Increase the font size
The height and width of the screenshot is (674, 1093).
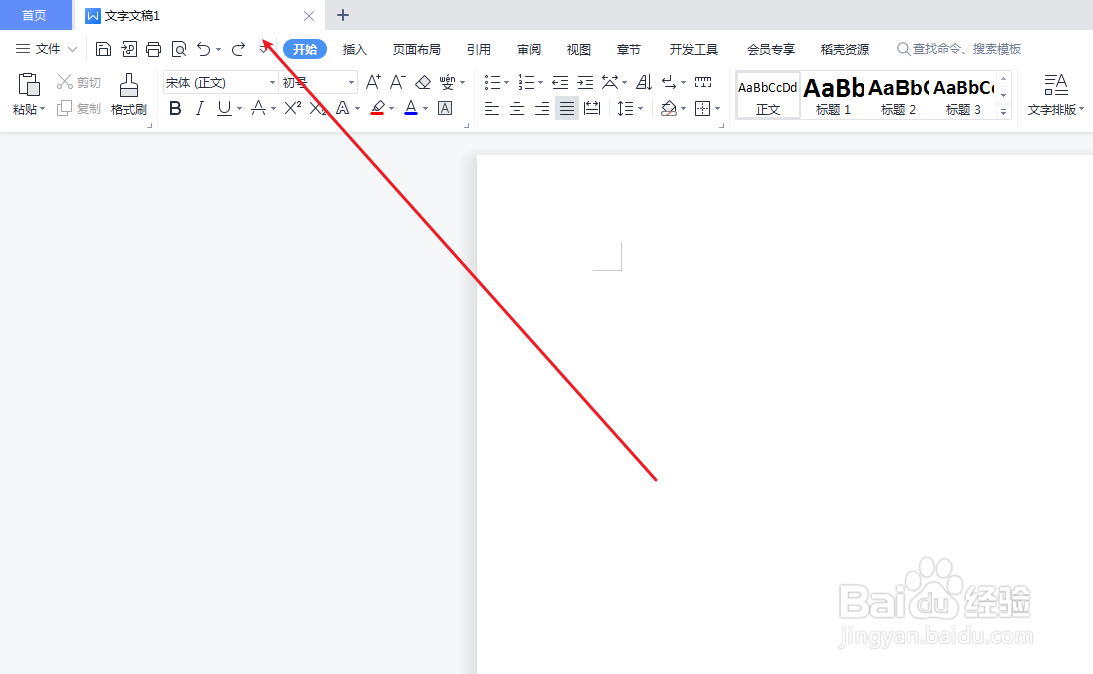pos(372,82)
